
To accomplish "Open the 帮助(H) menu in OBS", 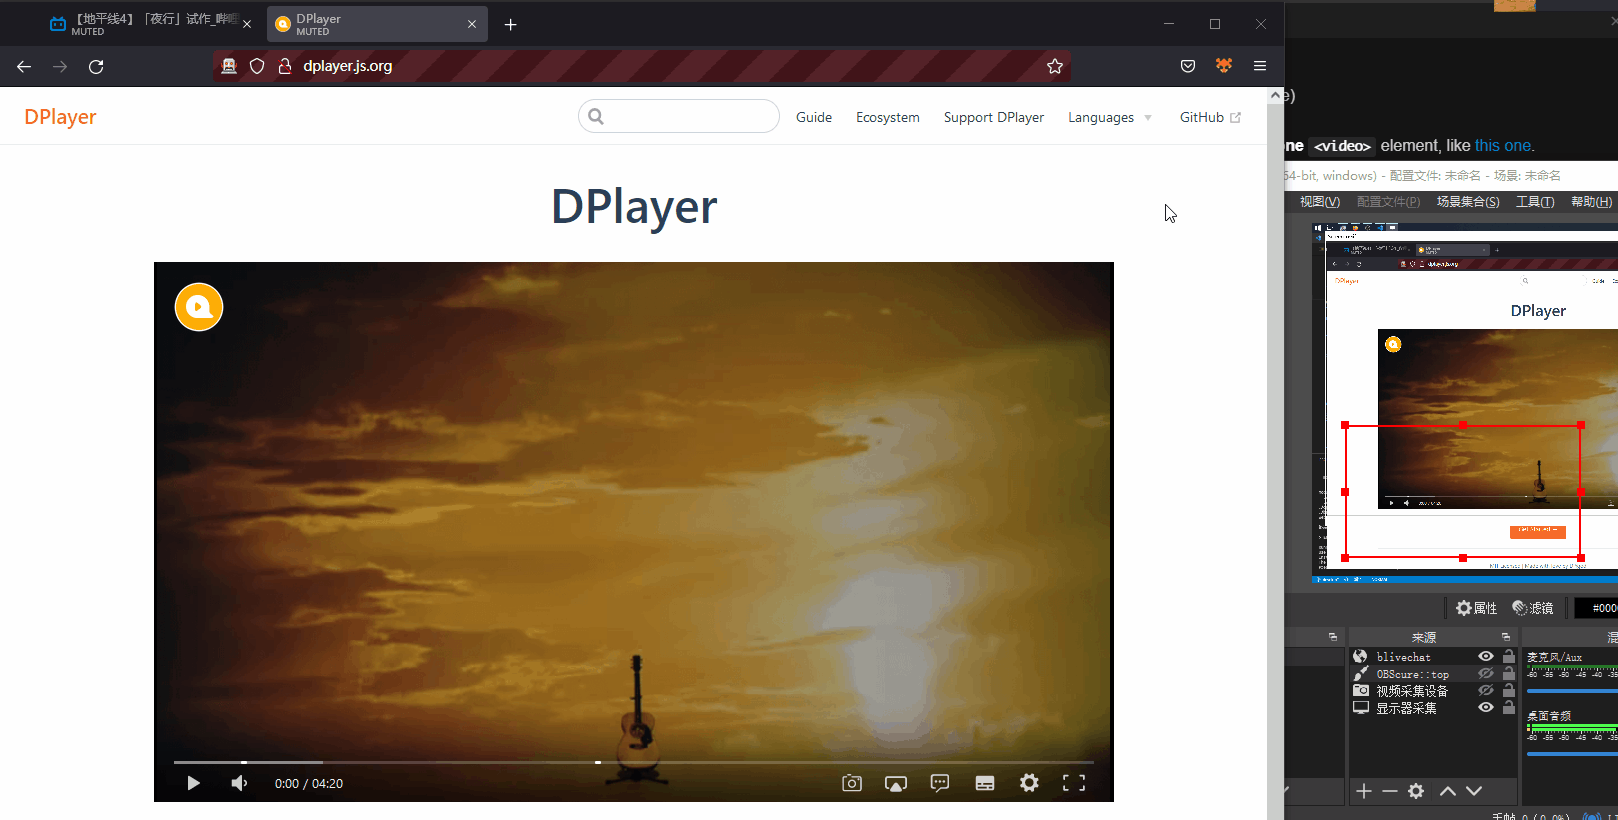I will click(x=1591, y=202).
